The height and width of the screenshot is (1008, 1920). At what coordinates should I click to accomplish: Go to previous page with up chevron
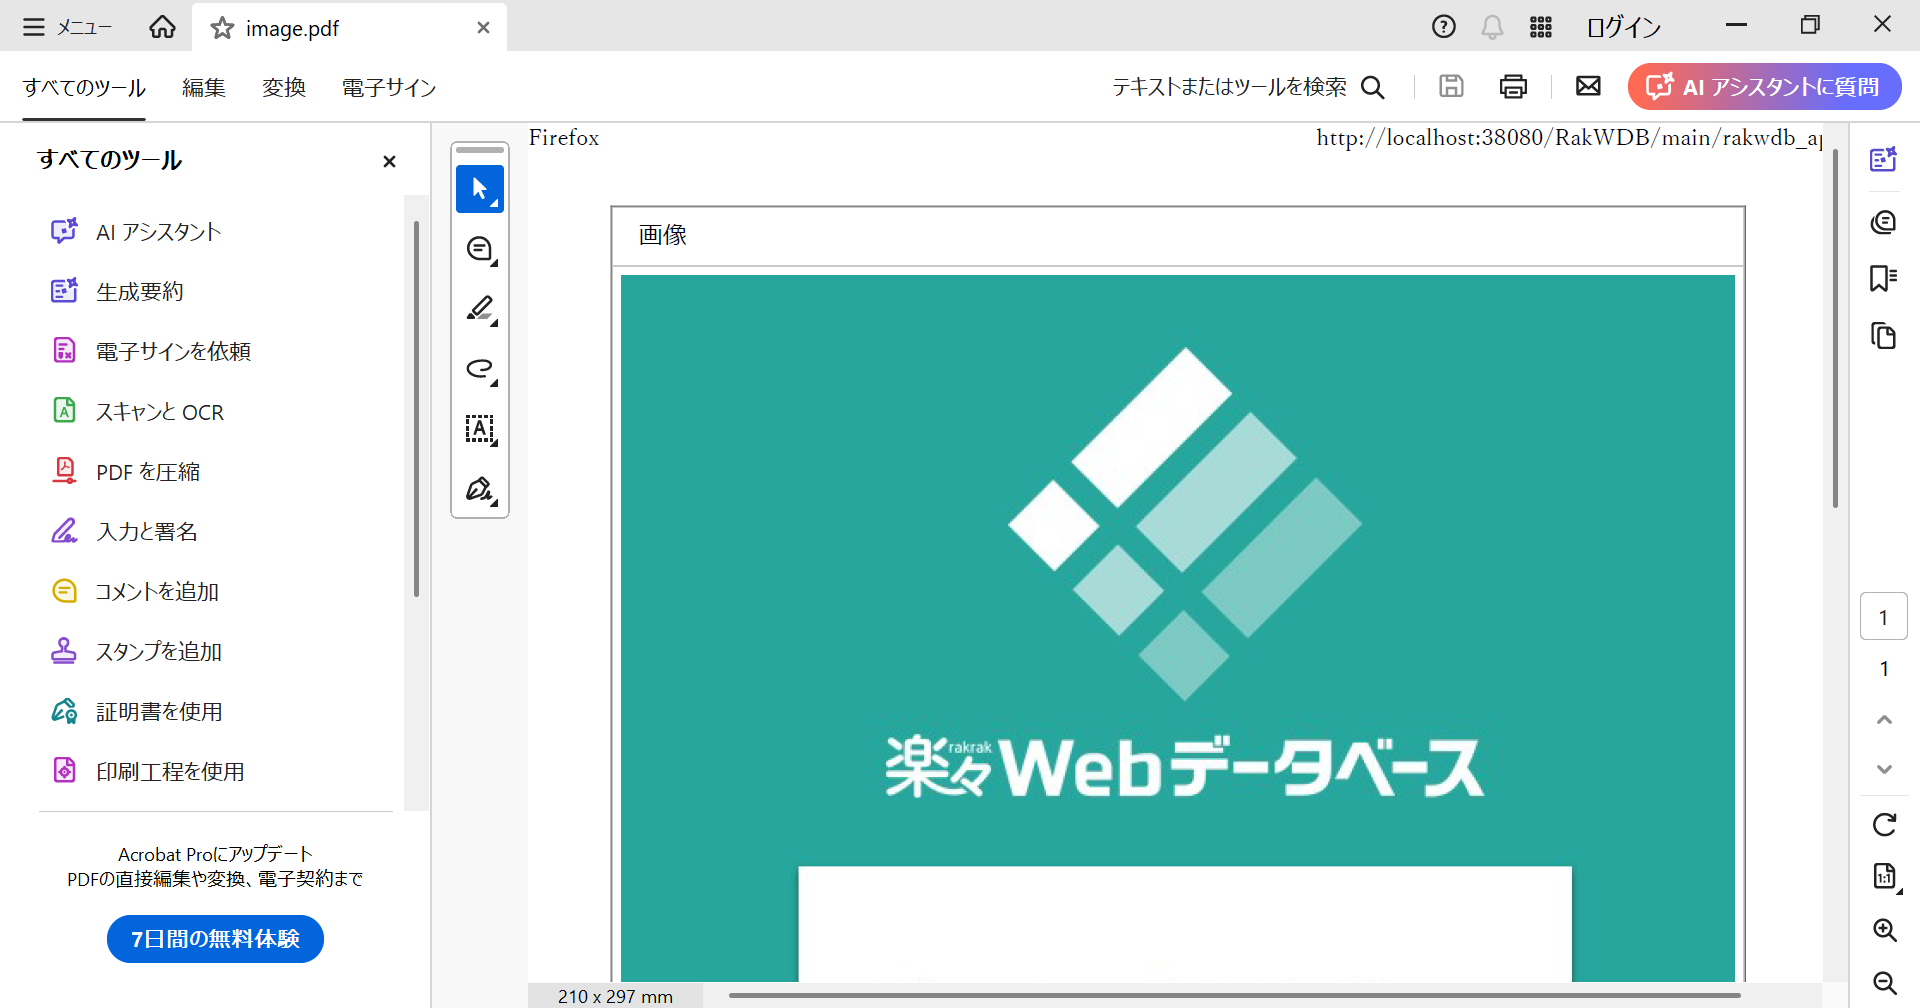(1884, 719)
